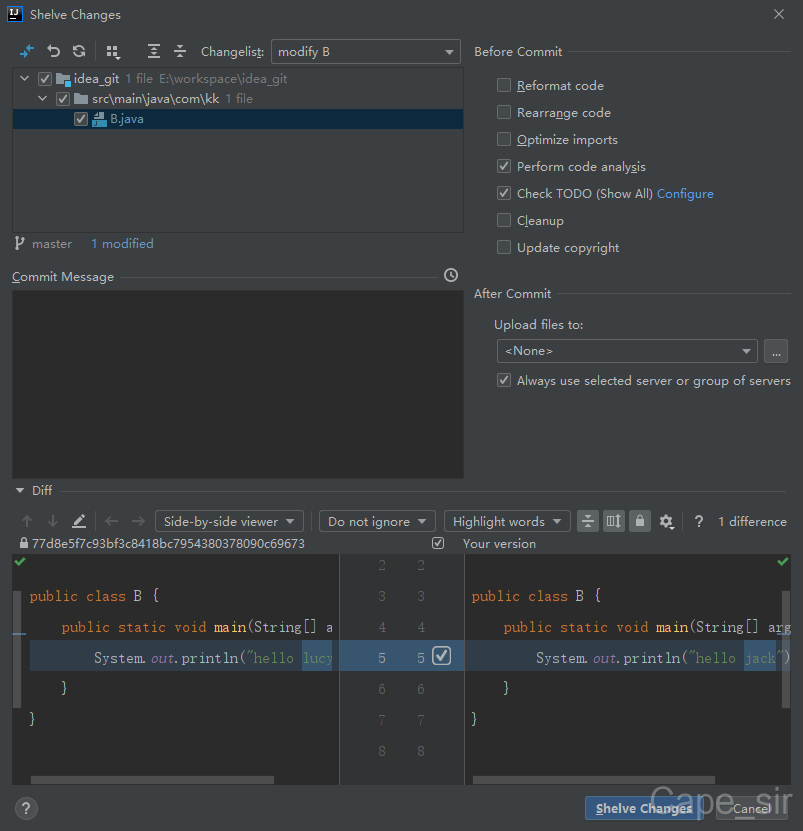Click the dialog Help button bottom-left
This screenshot has height=831, width=803.
click(26, 809)
